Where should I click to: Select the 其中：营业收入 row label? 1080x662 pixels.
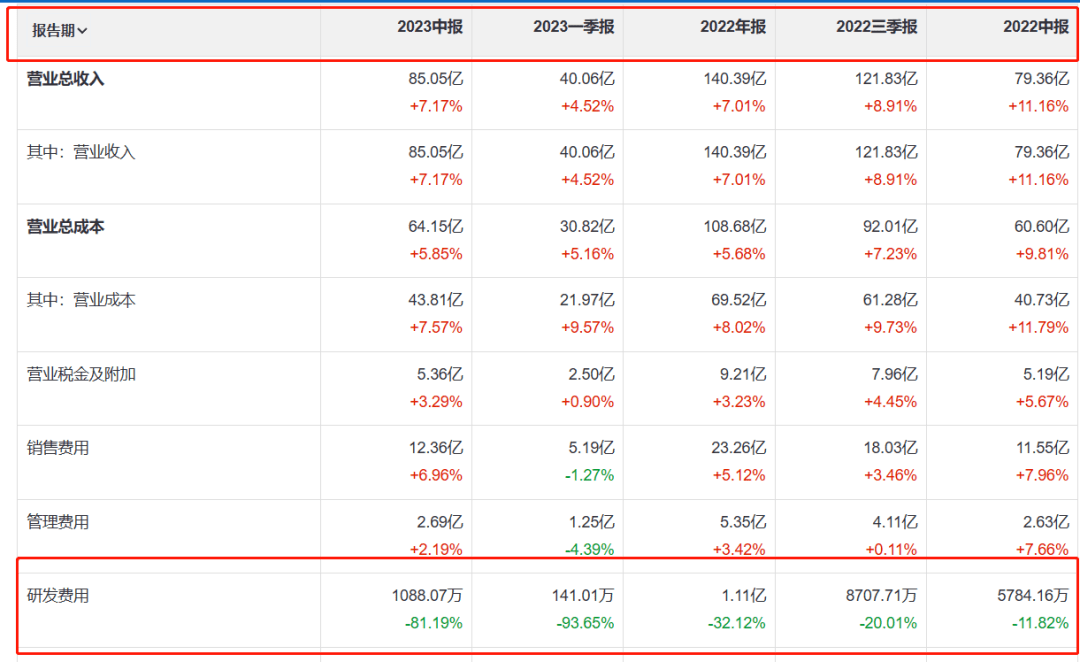(80, 153)
